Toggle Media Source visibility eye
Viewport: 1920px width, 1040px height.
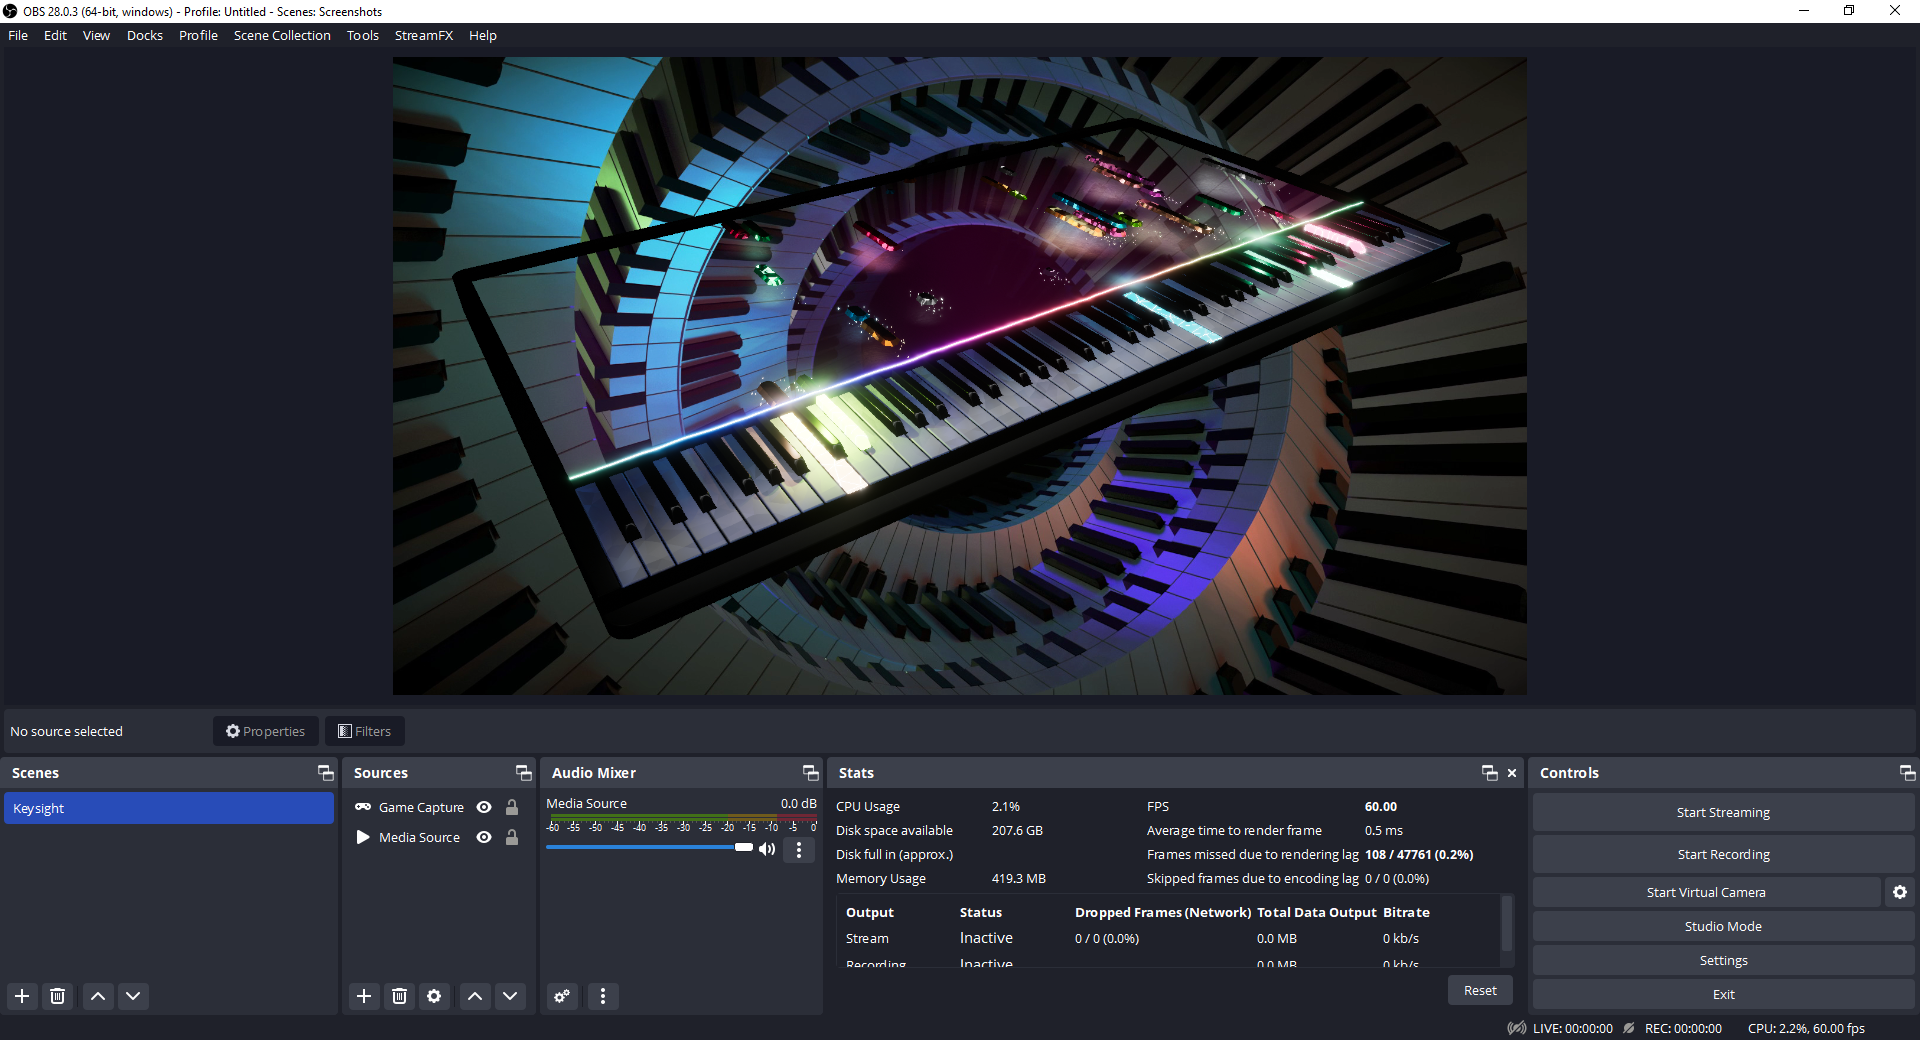point(484,837)
